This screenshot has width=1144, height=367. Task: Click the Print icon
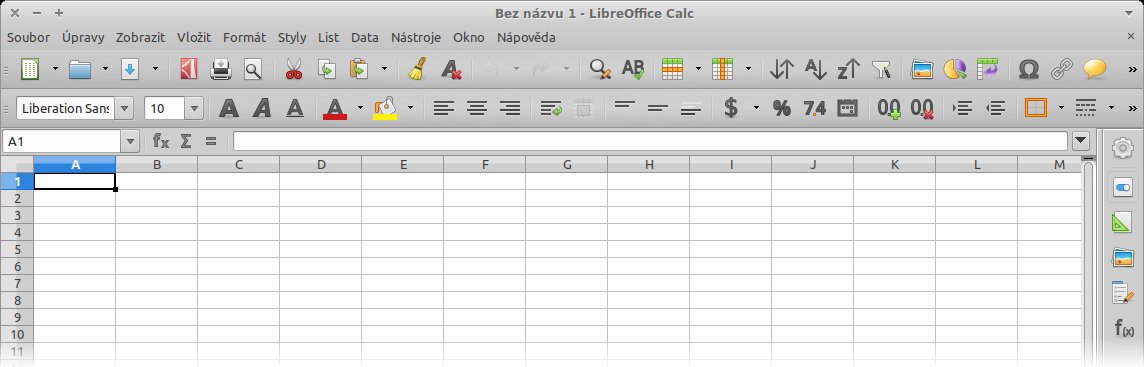(x=221, y=69)
